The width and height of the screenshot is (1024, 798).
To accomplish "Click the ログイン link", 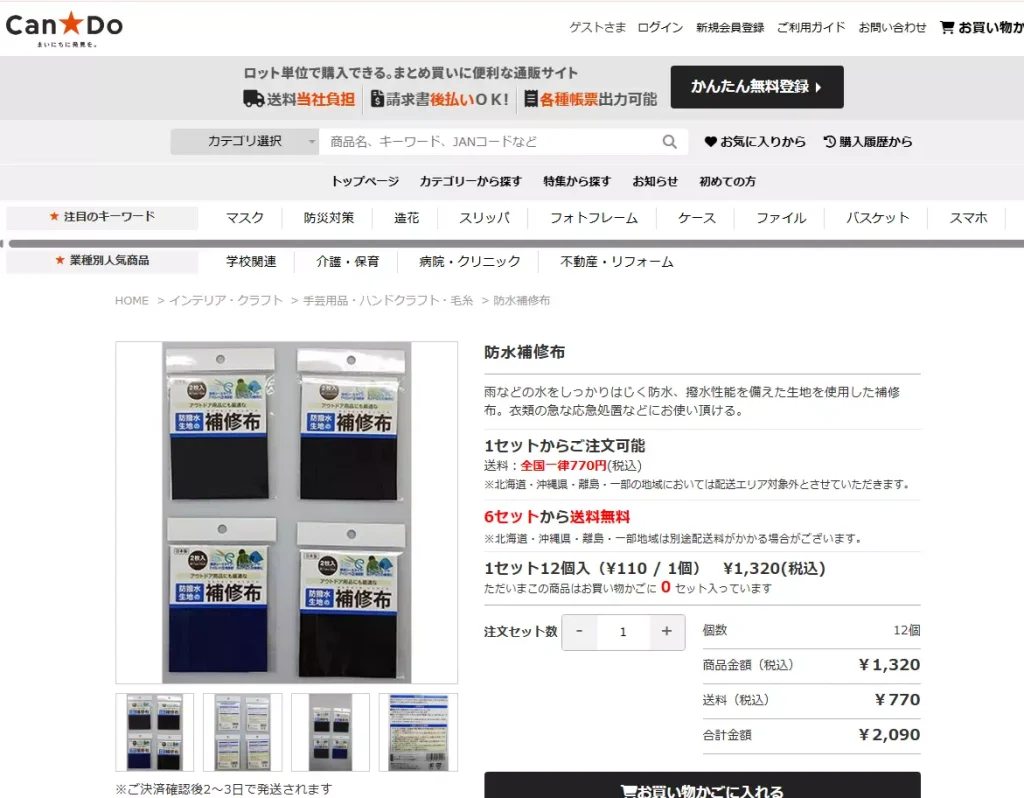I will tap(659, 27).
